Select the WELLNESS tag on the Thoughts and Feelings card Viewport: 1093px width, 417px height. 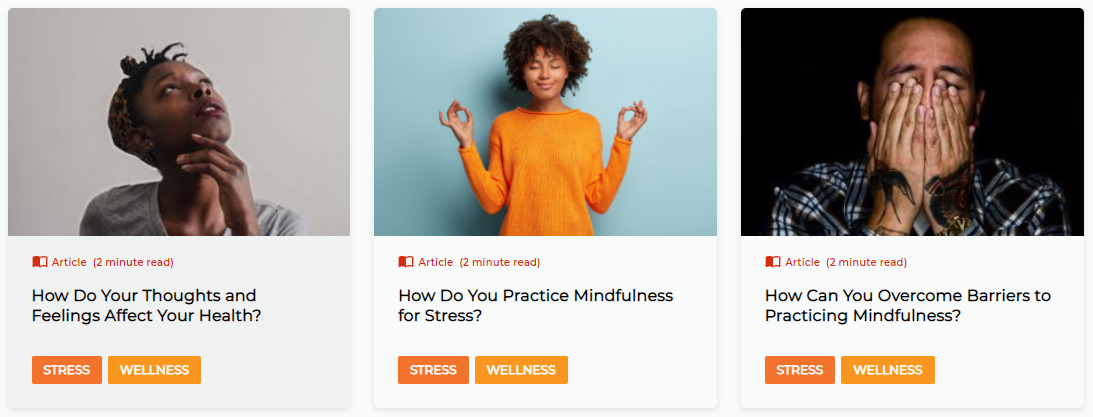[154, 370]
